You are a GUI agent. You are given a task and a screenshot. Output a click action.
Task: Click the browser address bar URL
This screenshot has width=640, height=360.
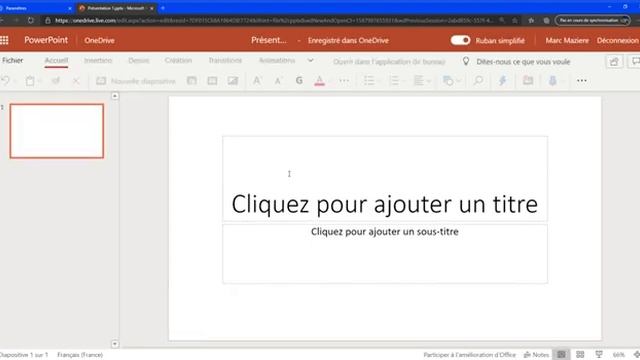tap(273, 20)
